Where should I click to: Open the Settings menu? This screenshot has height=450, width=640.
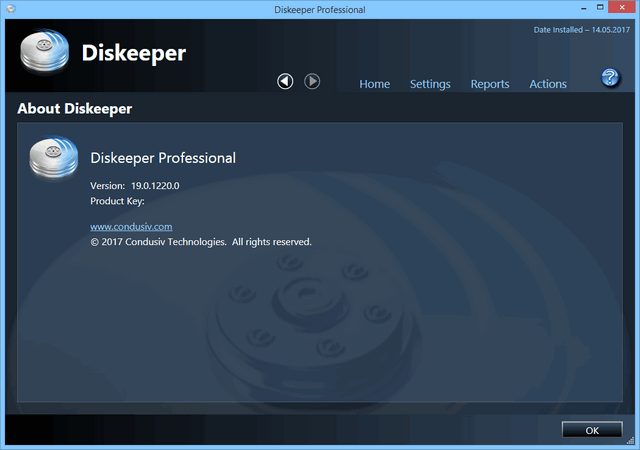click(x=430, y=84)
